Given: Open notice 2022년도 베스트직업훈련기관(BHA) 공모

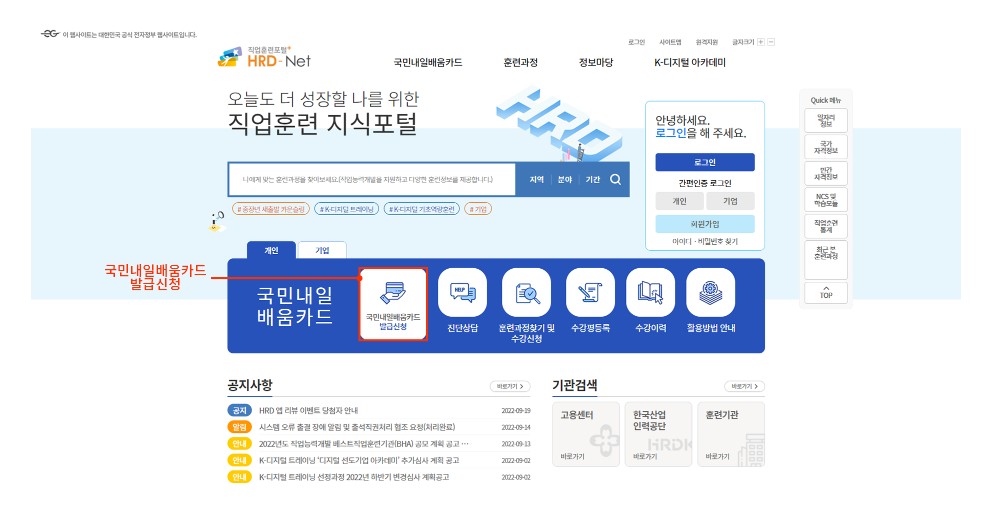Looking at the screenshot, I should pyautogui.click(x=363, y=443).
